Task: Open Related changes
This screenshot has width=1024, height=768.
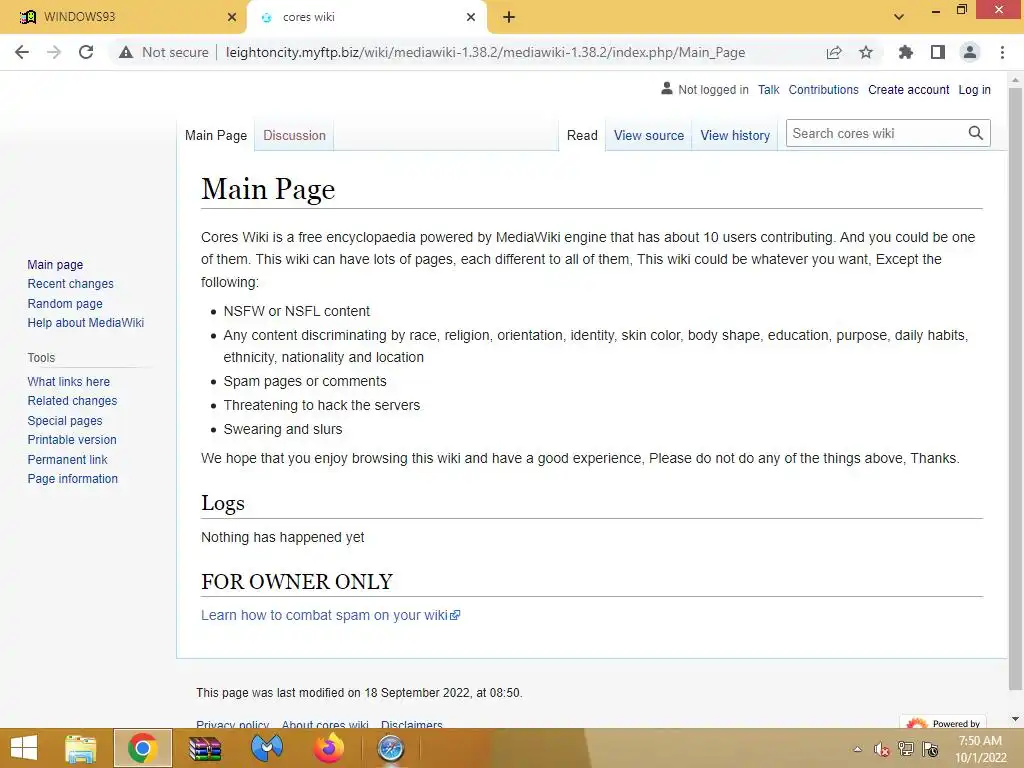Action: [x=72, y=401]
